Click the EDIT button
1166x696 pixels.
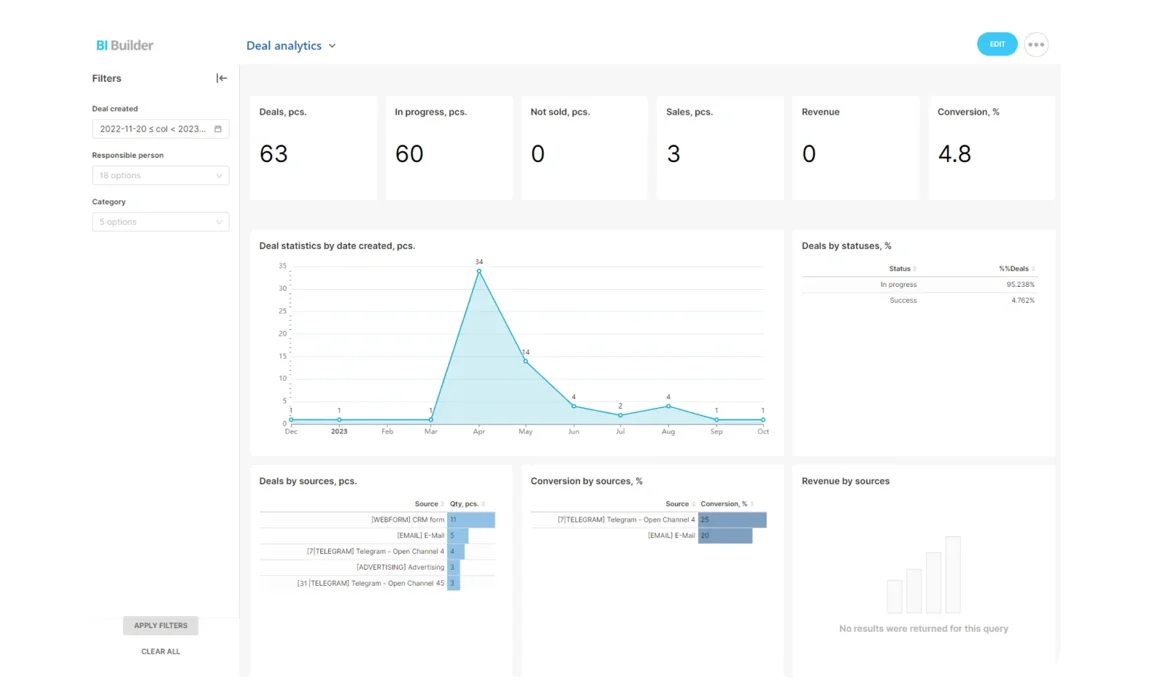pos(997,44)
